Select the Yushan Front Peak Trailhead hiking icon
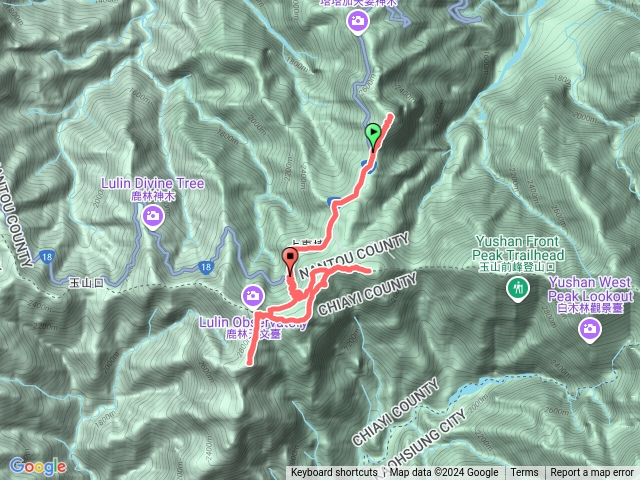The image size is (640, 480). (x=518, y=289)
